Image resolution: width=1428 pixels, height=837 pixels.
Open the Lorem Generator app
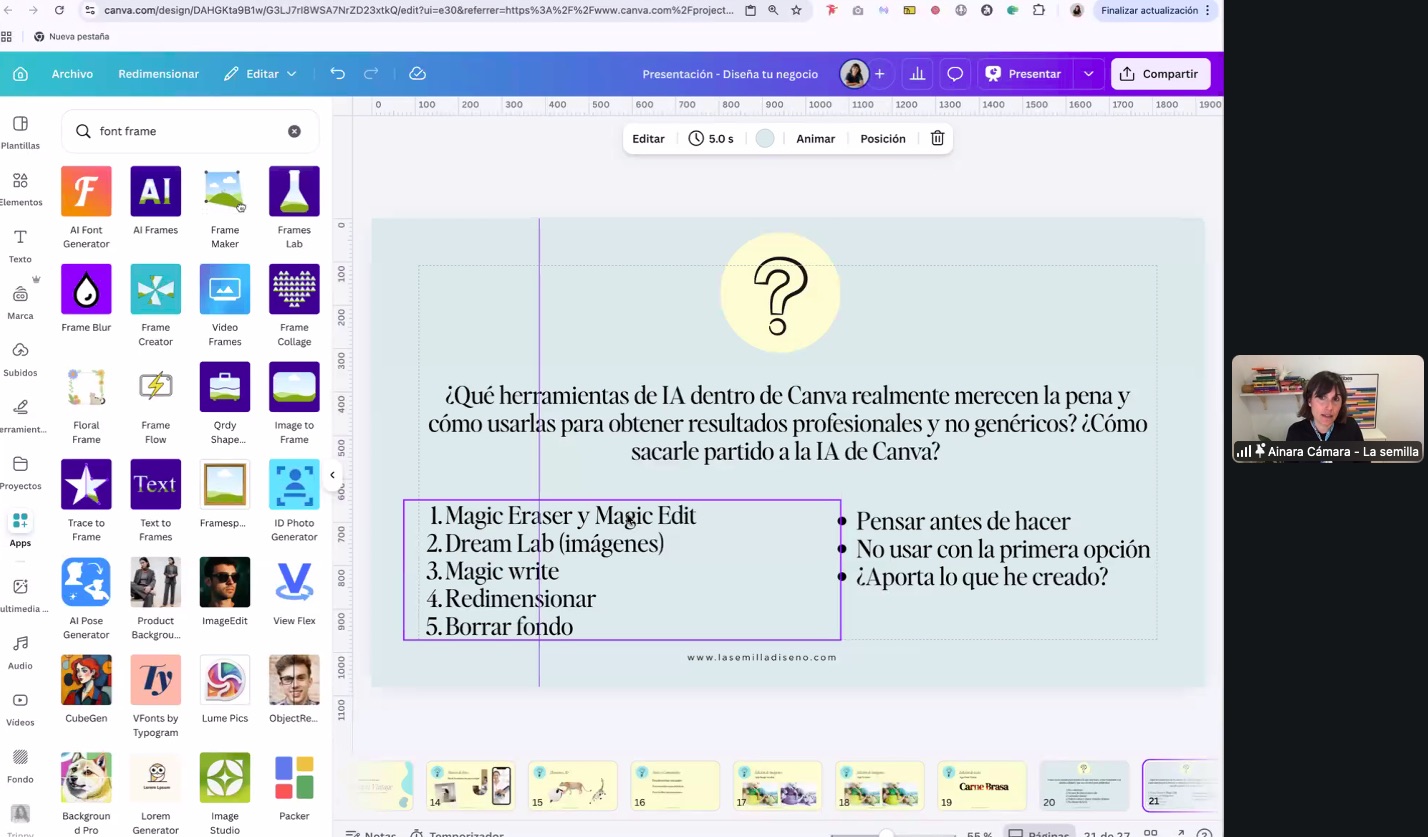click(155, 778)
